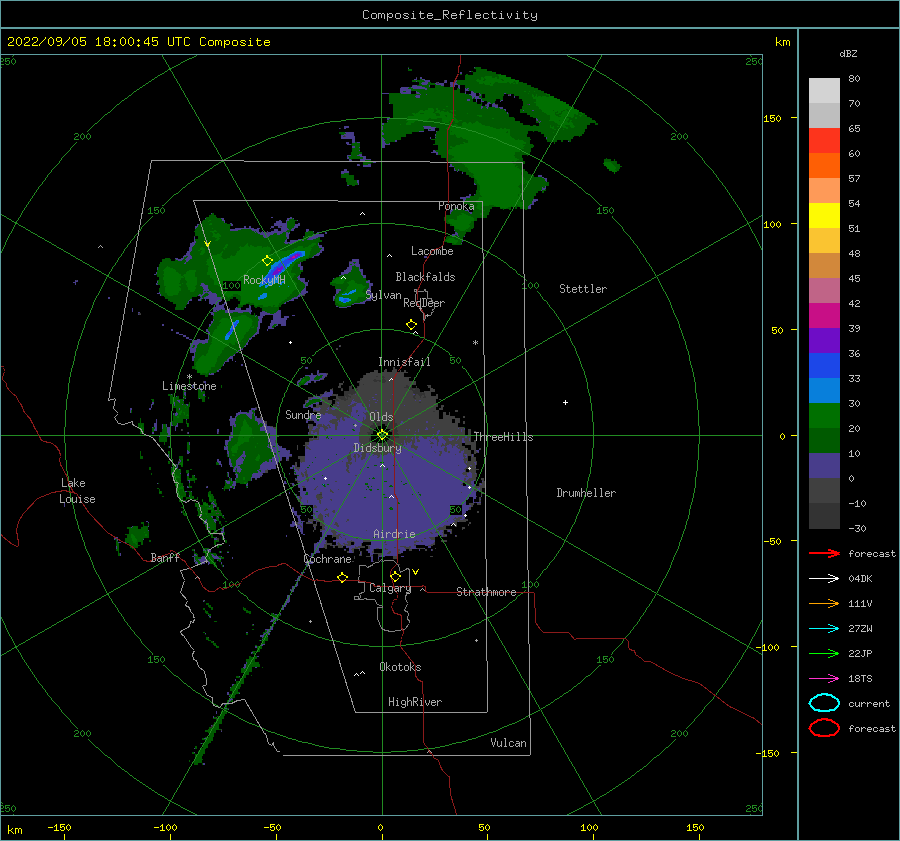Click the Sylvan label

(x=383, y=295)
